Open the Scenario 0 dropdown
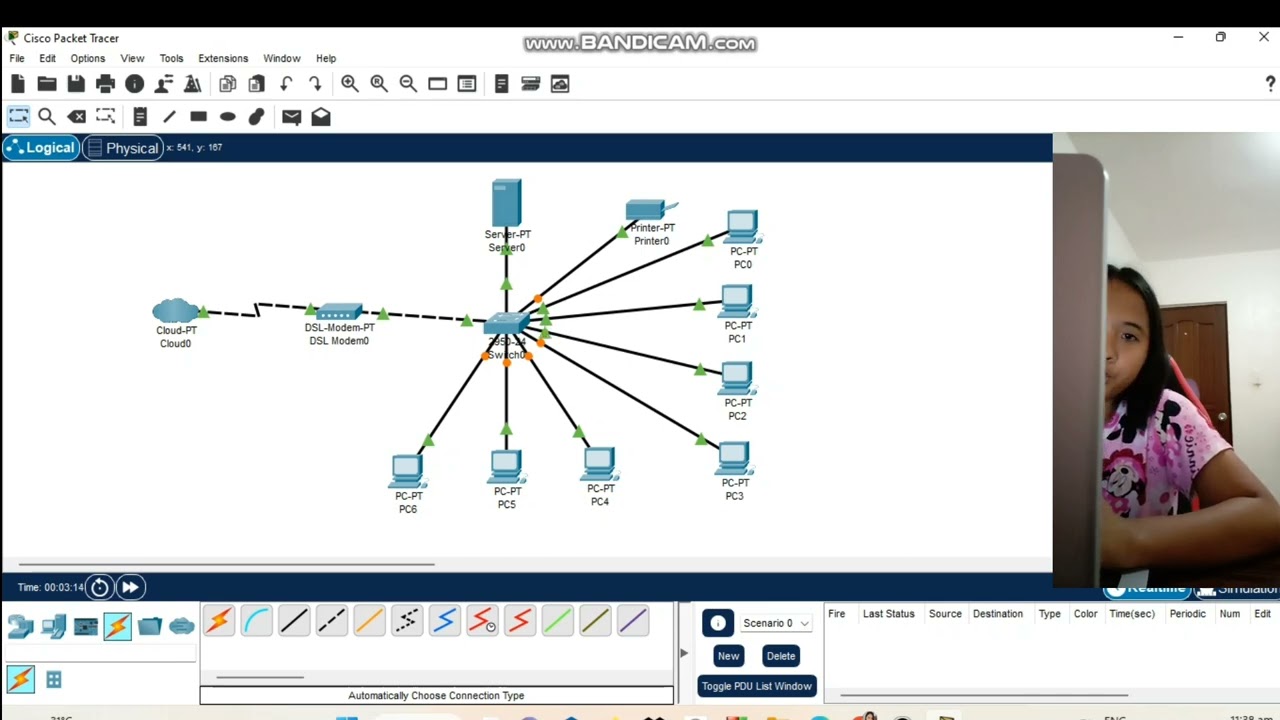This screenshot has width=1280, height=720. (776, 623)
